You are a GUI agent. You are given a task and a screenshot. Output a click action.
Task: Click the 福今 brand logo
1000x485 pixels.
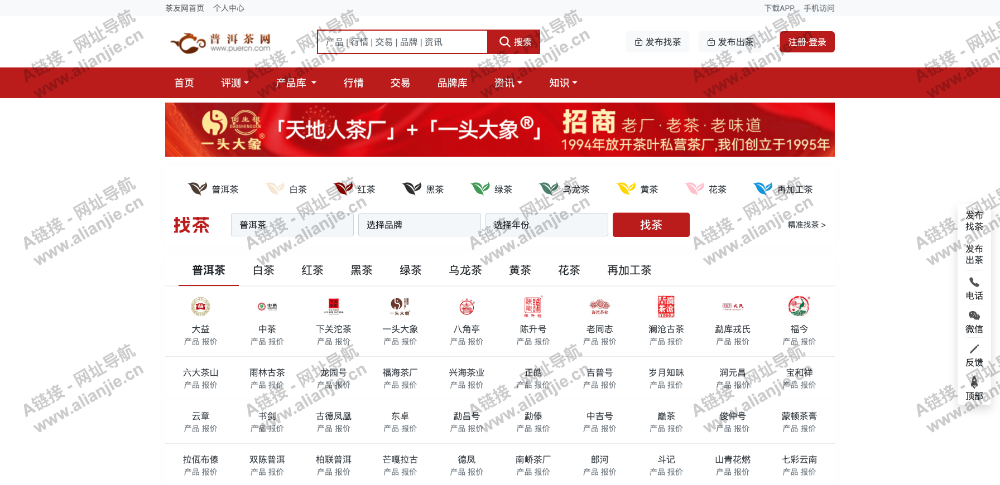click(798, 307)
